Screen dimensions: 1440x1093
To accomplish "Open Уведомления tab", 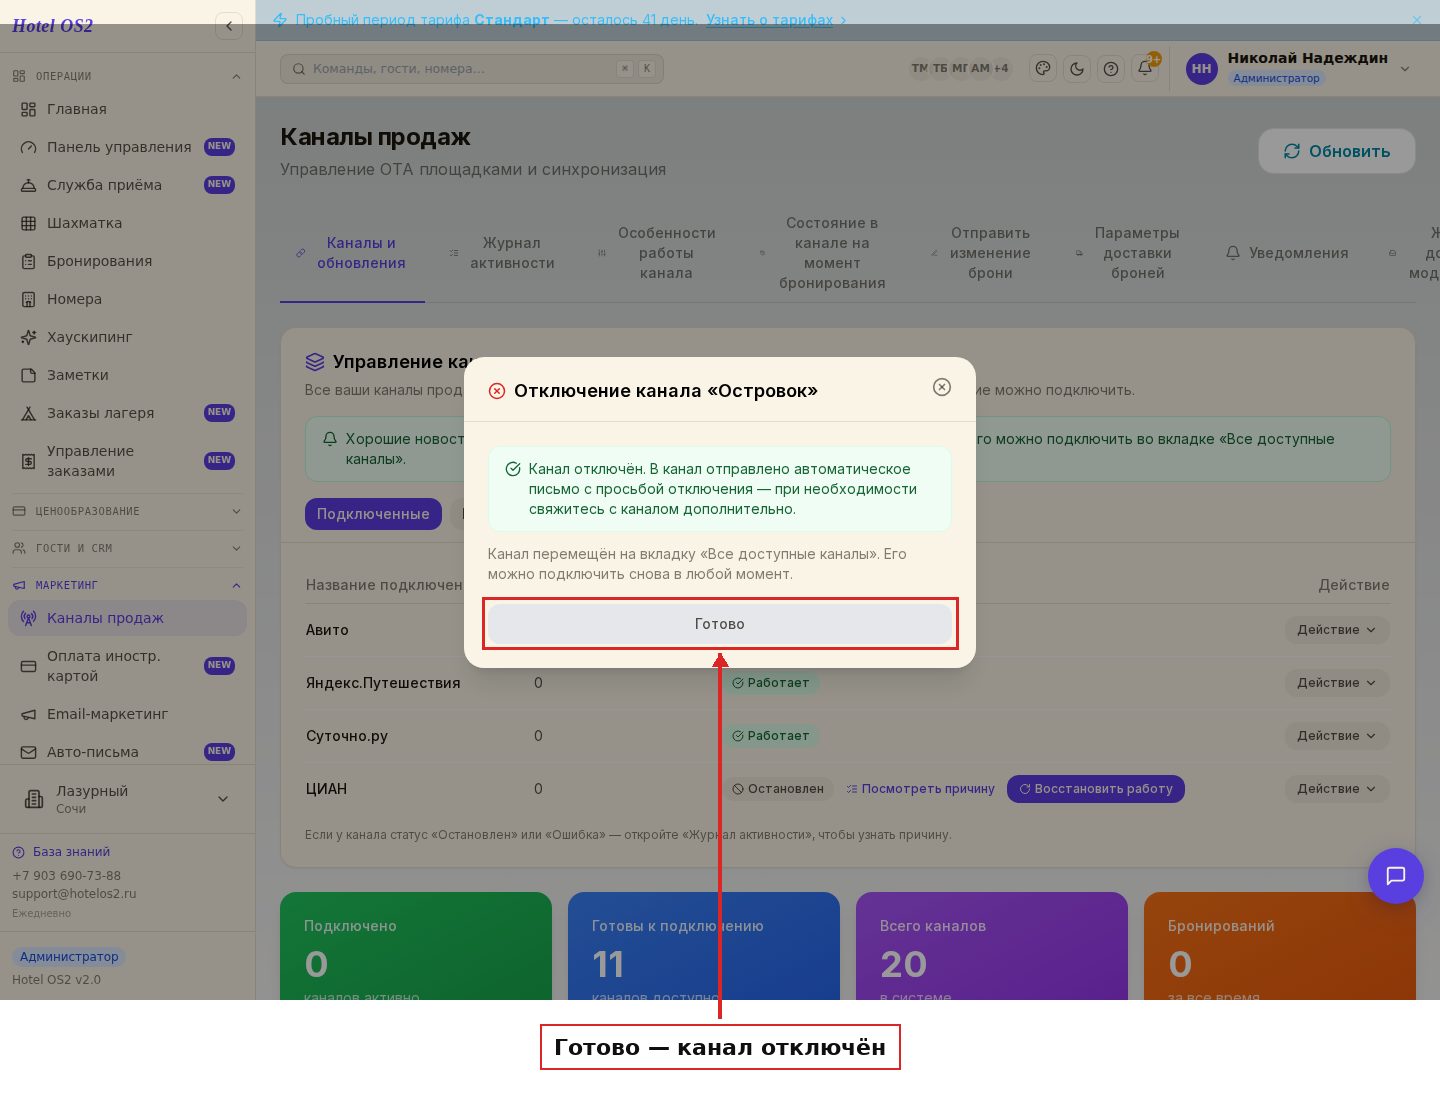I will pyautogui.click(x=1287, y=253).
